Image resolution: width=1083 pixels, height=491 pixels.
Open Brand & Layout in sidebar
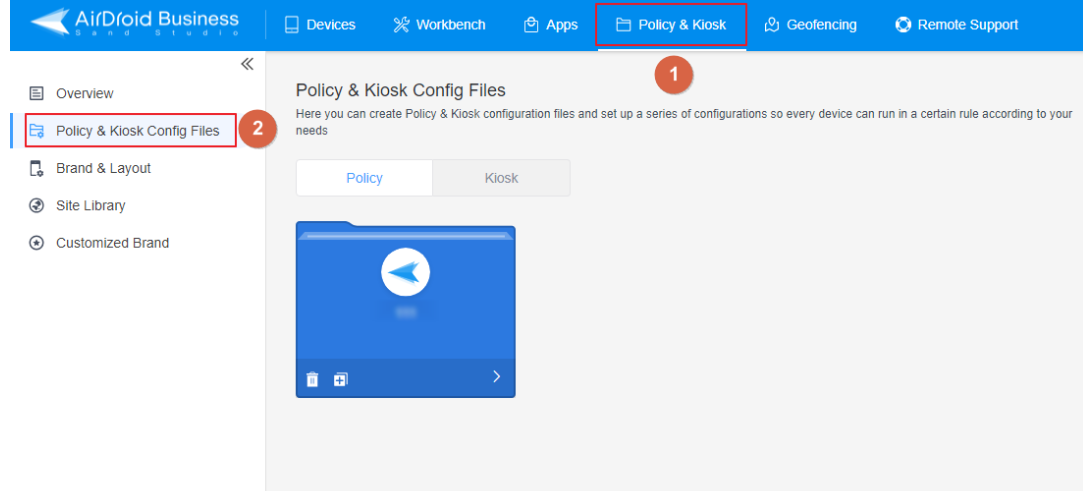pyautogui.click(x=90, y=168)
